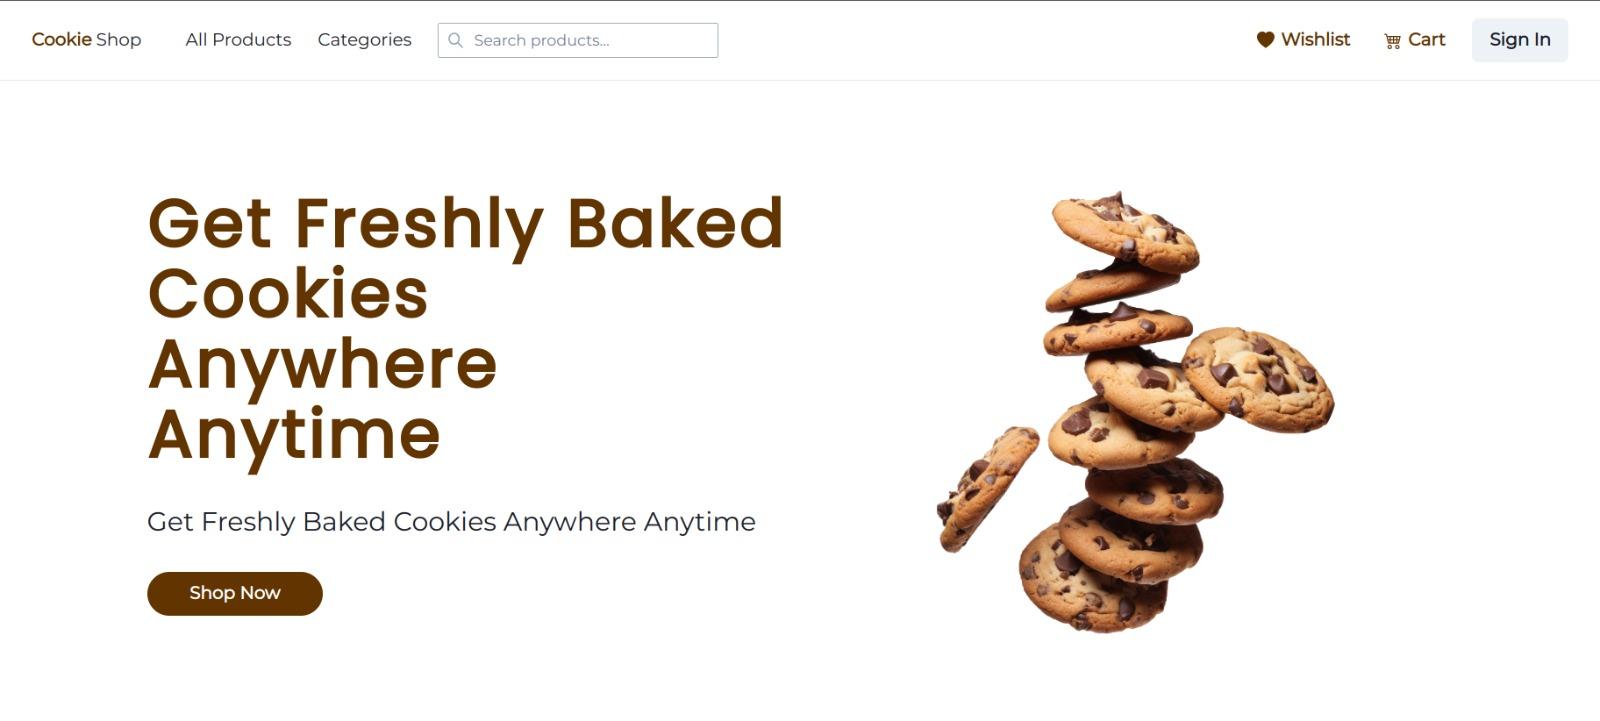Image resolution: width=1600 pixels, height=721 pixels.
Task: Open the All Products page
Action: (238, 40)
